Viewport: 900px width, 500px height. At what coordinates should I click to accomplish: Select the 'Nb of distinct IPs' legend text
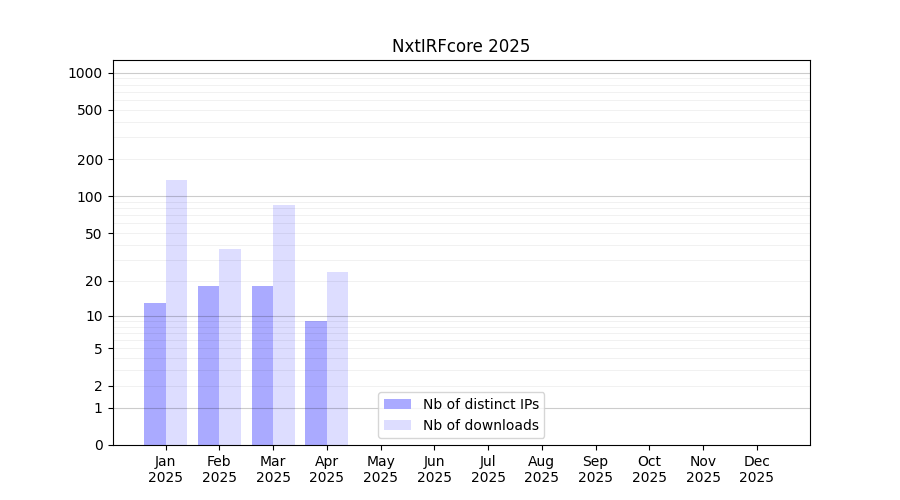click(481, 404)
